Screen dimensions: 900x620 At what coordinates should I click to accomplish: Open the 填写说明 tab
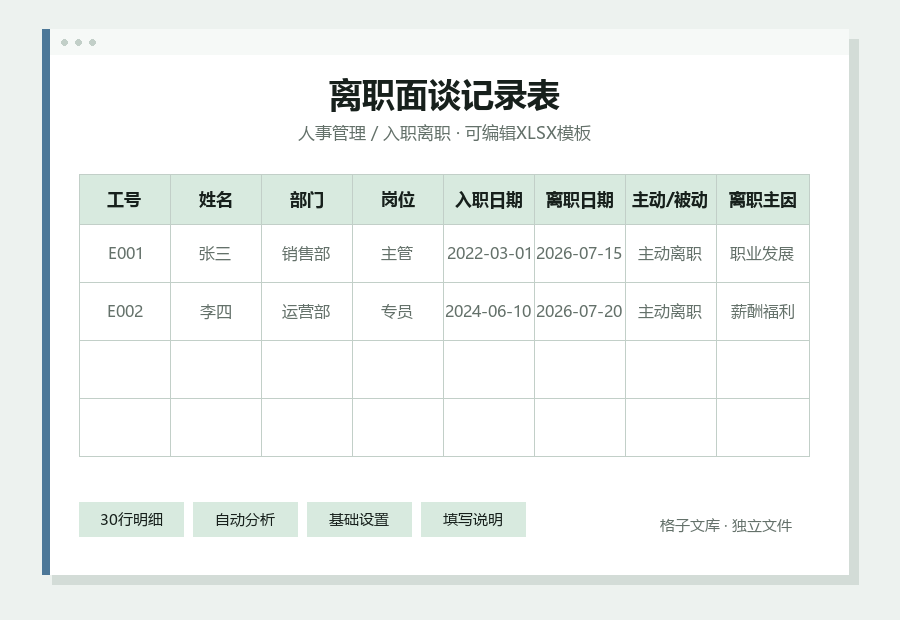pos(473,520)
